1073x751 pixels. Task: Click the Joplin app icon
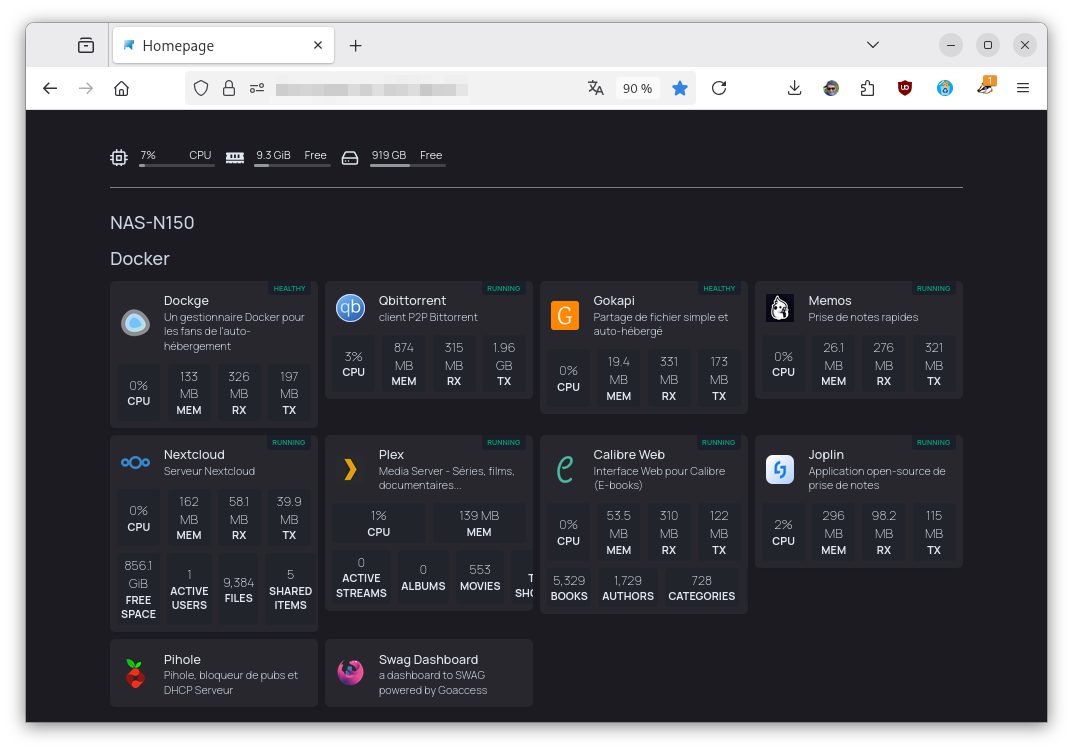point(780,469)
